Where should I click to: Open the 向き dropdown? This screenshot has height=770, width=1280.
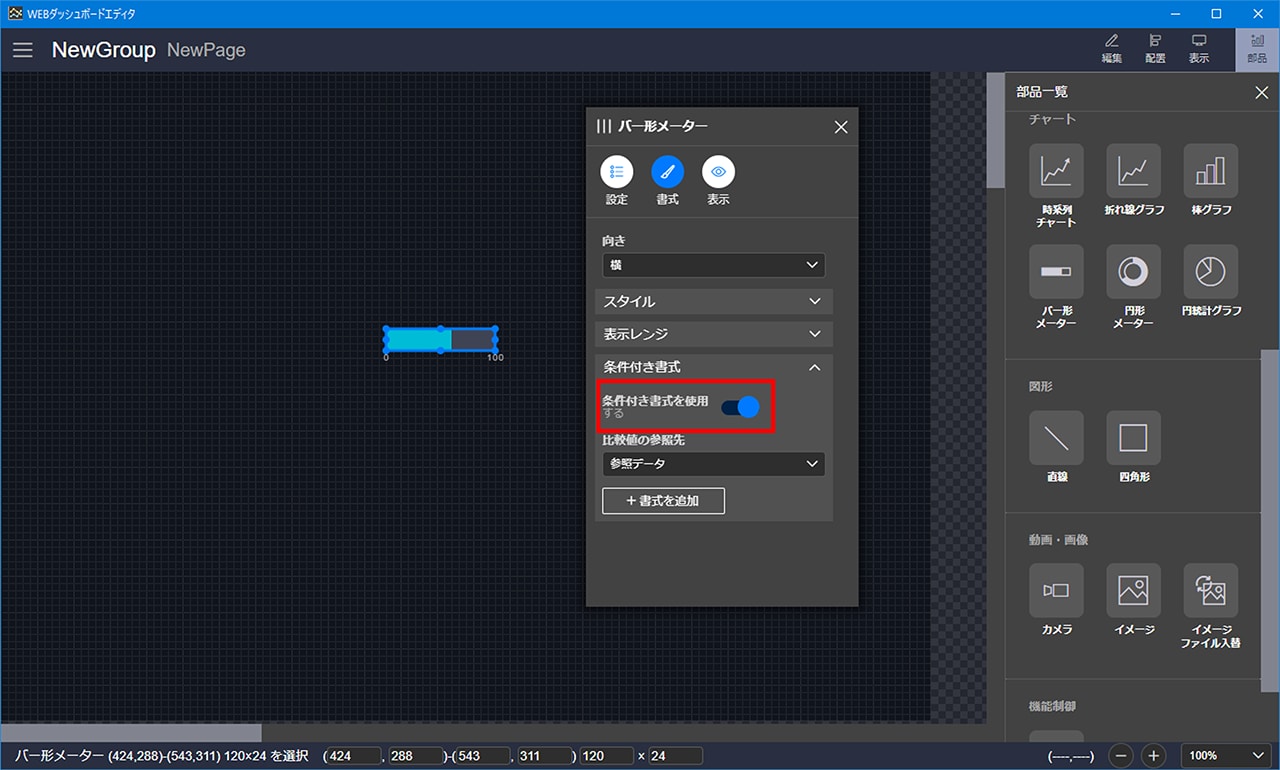(x=713, y=265)
